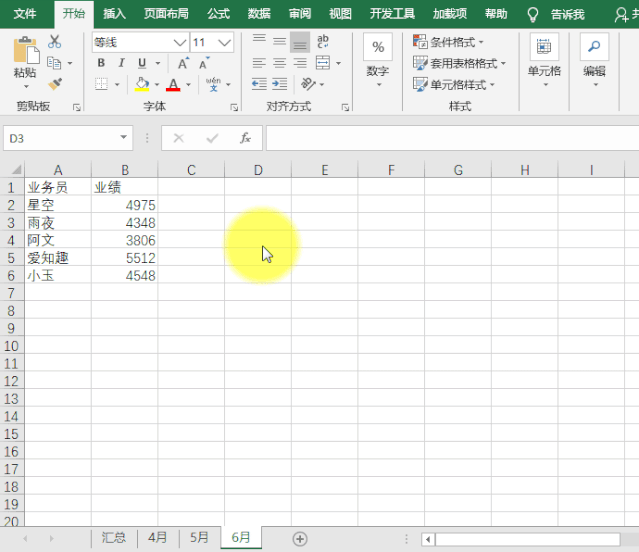Select the Format Painter brush icon
639x552 pixels.
55,84
